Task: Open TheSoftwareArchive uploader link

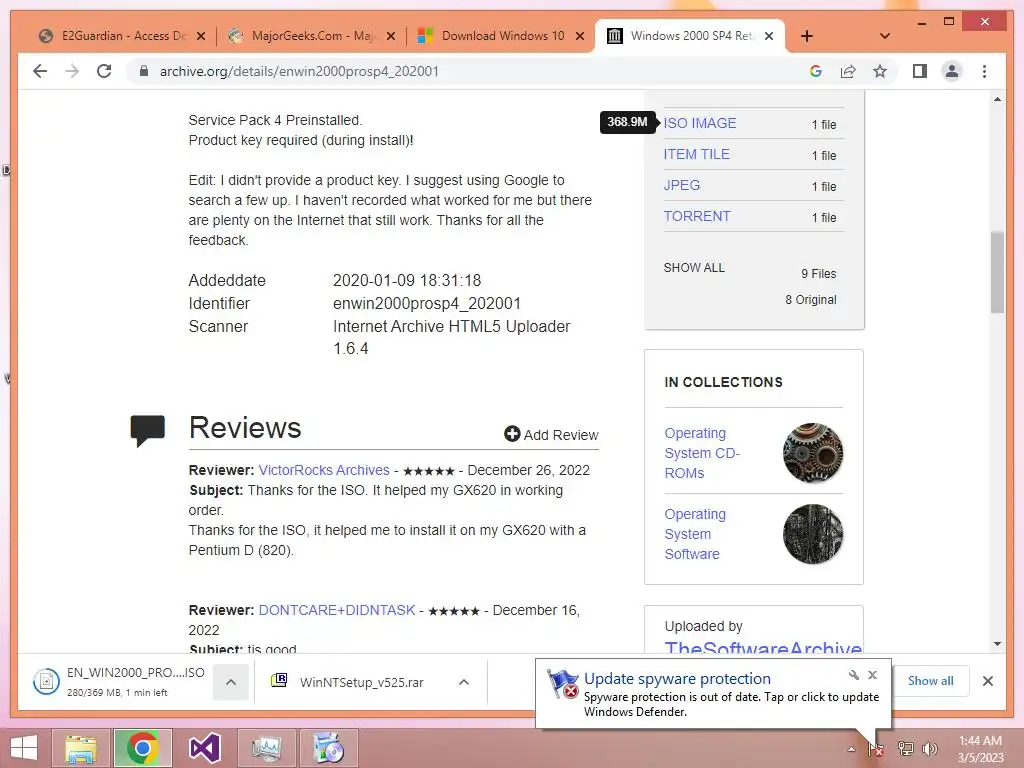Action: [x=763, y=648]
